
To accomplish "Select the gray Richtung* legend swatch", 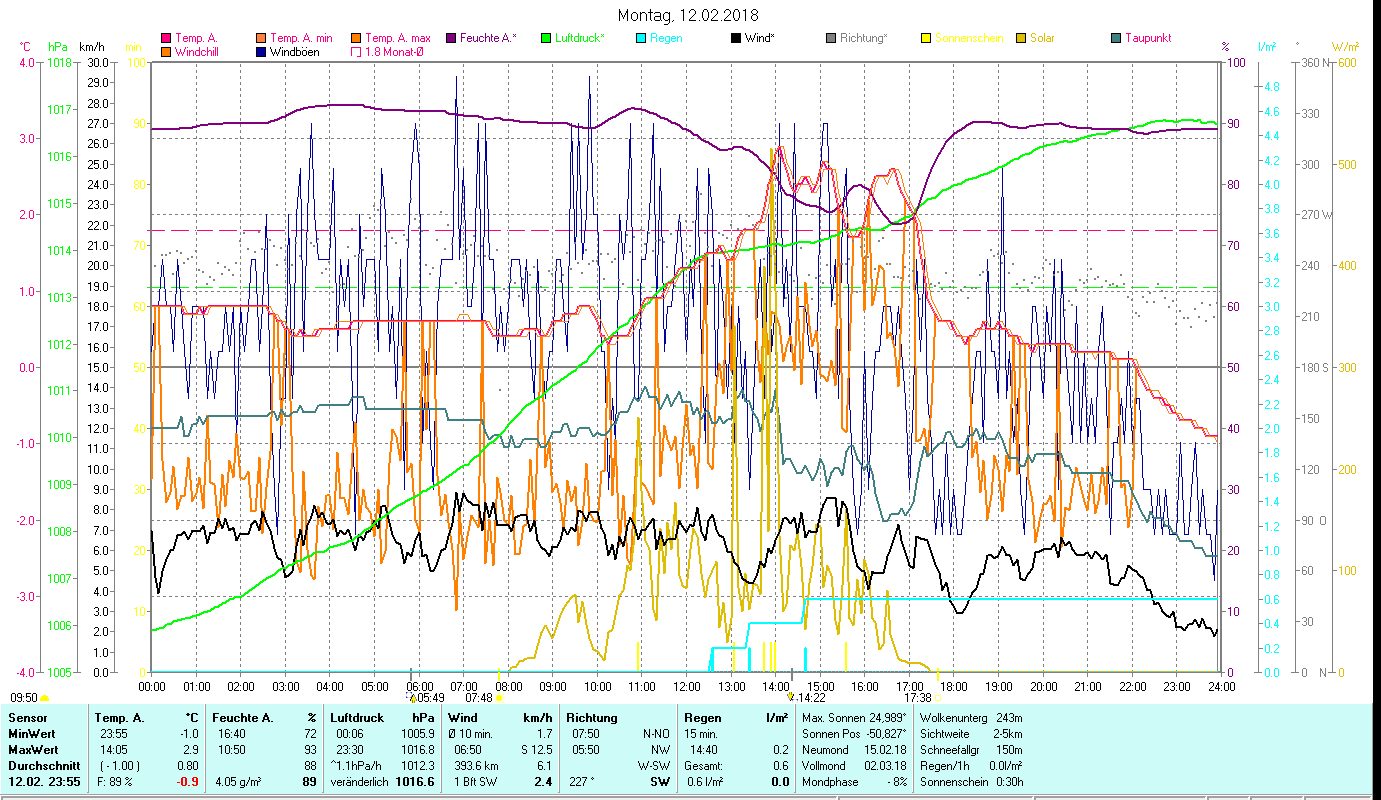I will (830, 39).
